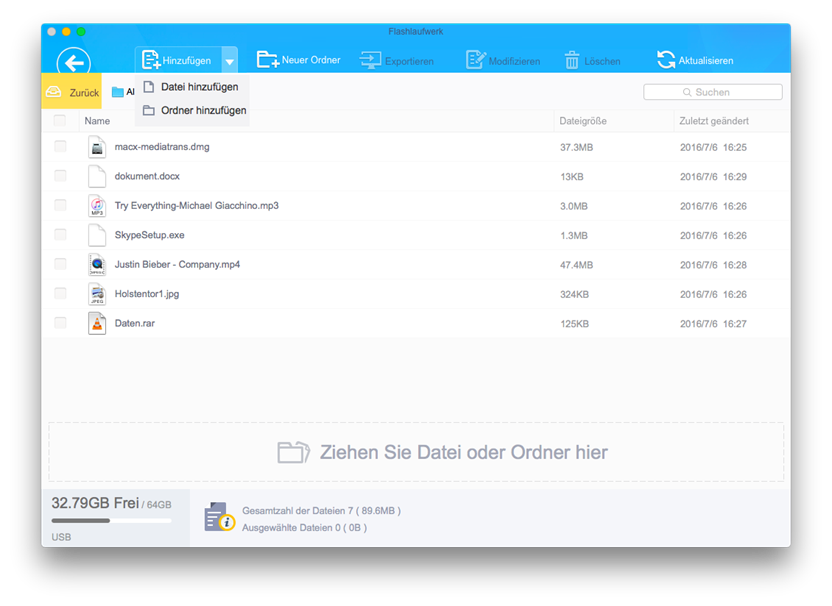
Task: Click the SkypeSetup.exe file icon
Action: pyautogui.click(x=97, y=235)
